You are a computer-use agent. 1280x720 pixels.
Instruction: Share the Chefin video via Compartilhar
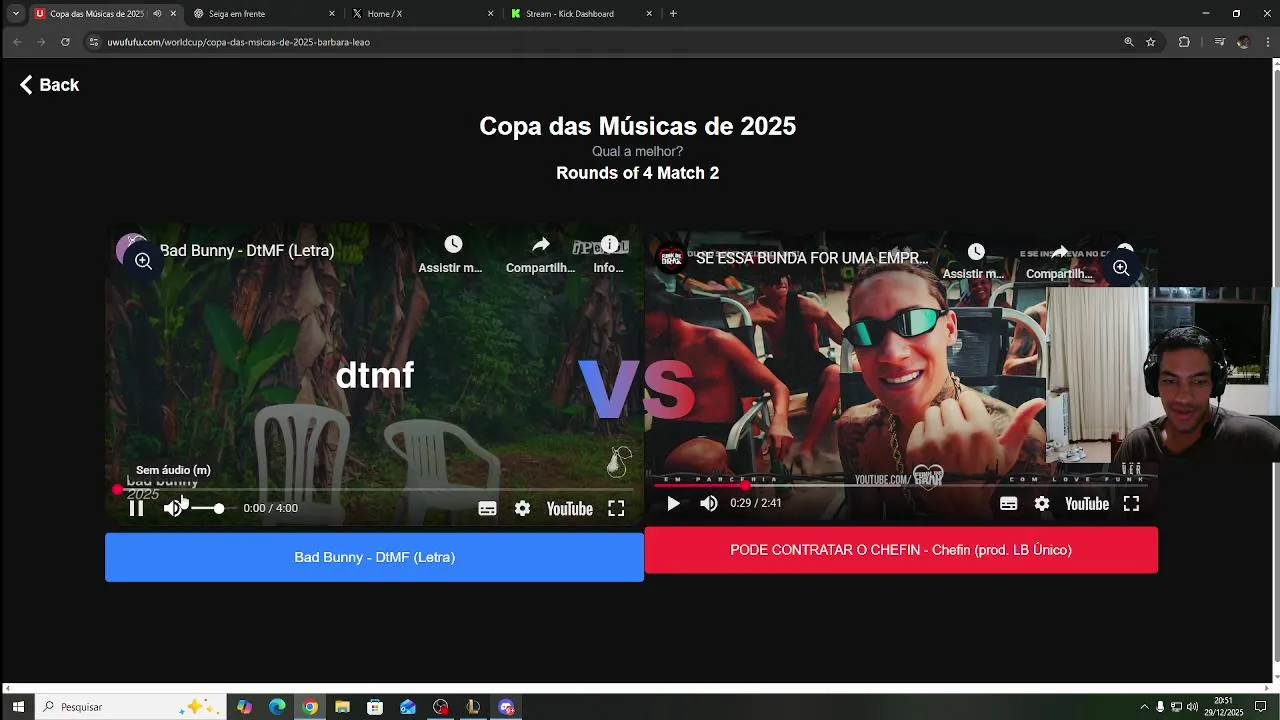(x=1059, y=262)
